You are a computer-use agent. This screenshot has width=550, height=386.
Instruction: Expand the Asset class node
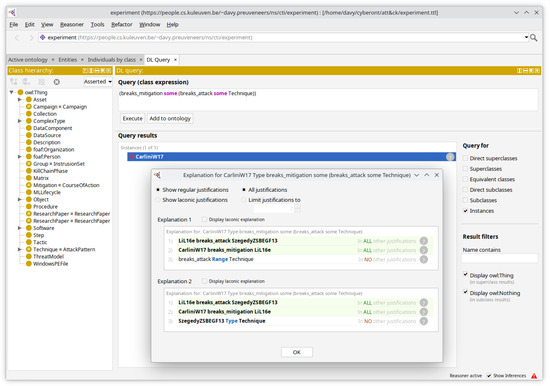[20, 100]
